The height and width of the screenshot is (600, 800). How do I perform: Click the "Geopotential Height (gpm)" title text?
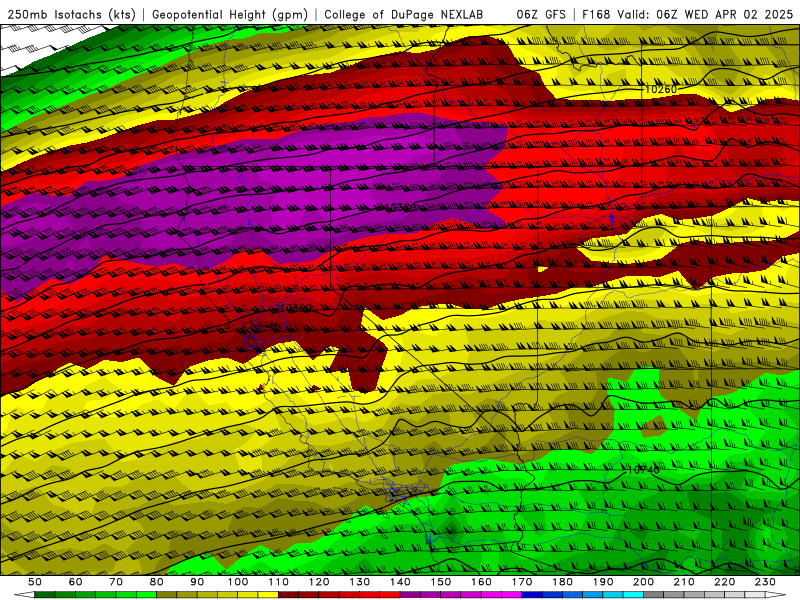click(x=230, y=14)
